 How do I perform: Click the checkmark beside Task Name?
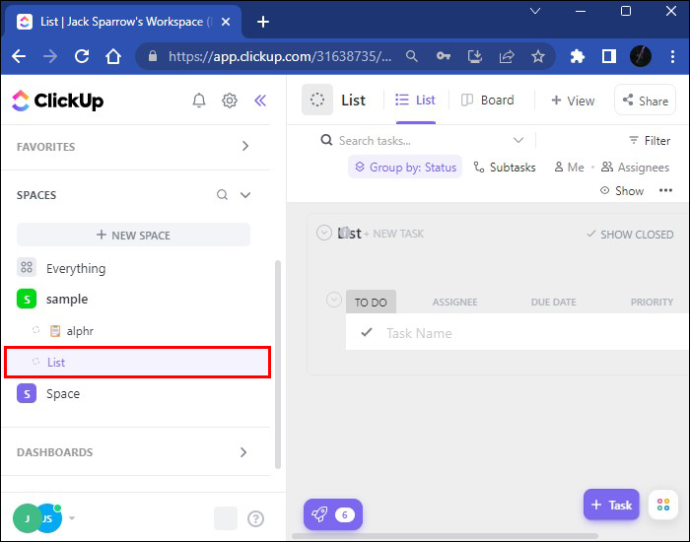(367, 332)
